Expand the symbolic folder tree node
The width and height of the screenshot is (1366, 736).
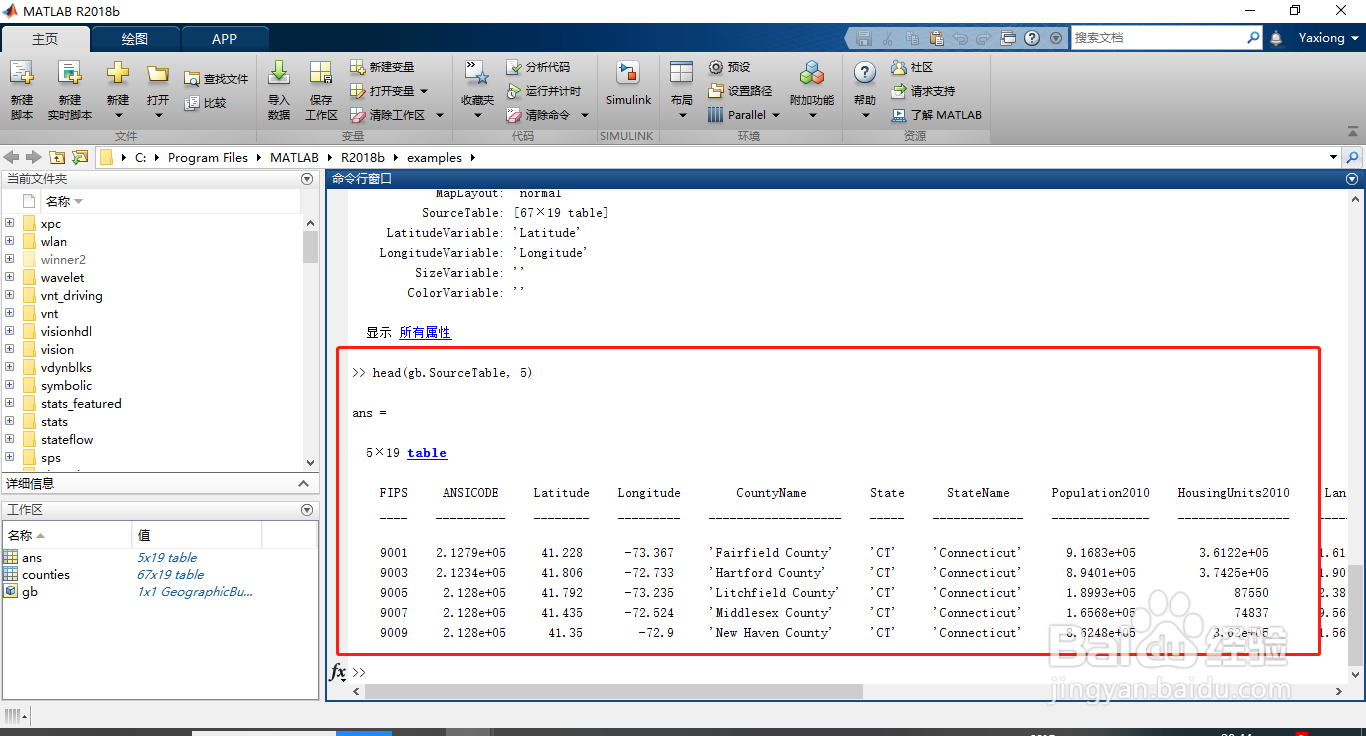point(9,385)
